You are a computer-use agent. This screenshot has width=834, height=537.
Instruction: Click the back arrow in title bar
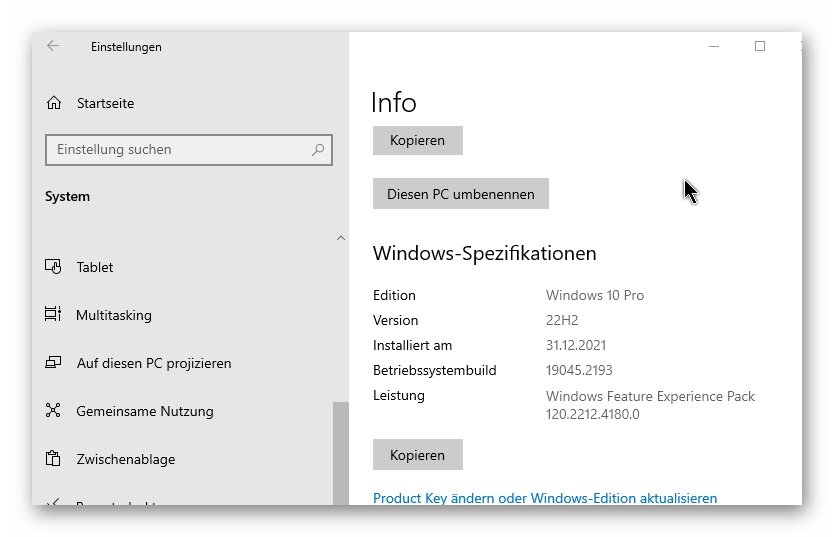tap(53, 46)
